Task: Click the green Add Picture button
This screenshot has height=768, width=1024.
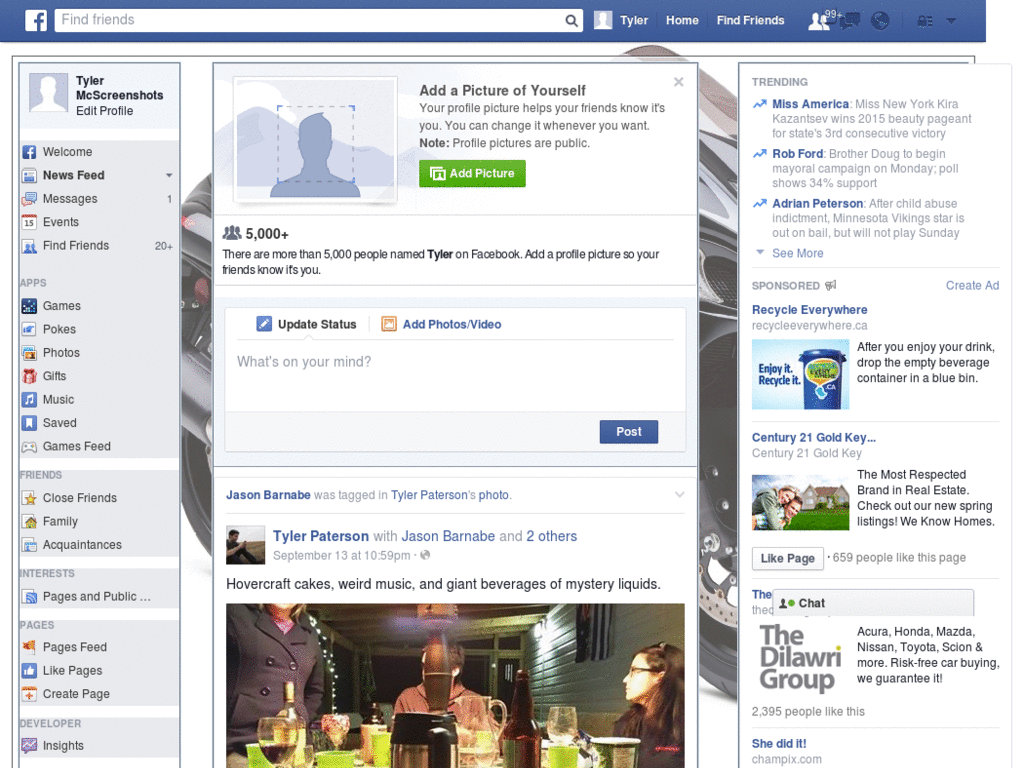Action: pos(472,174)
